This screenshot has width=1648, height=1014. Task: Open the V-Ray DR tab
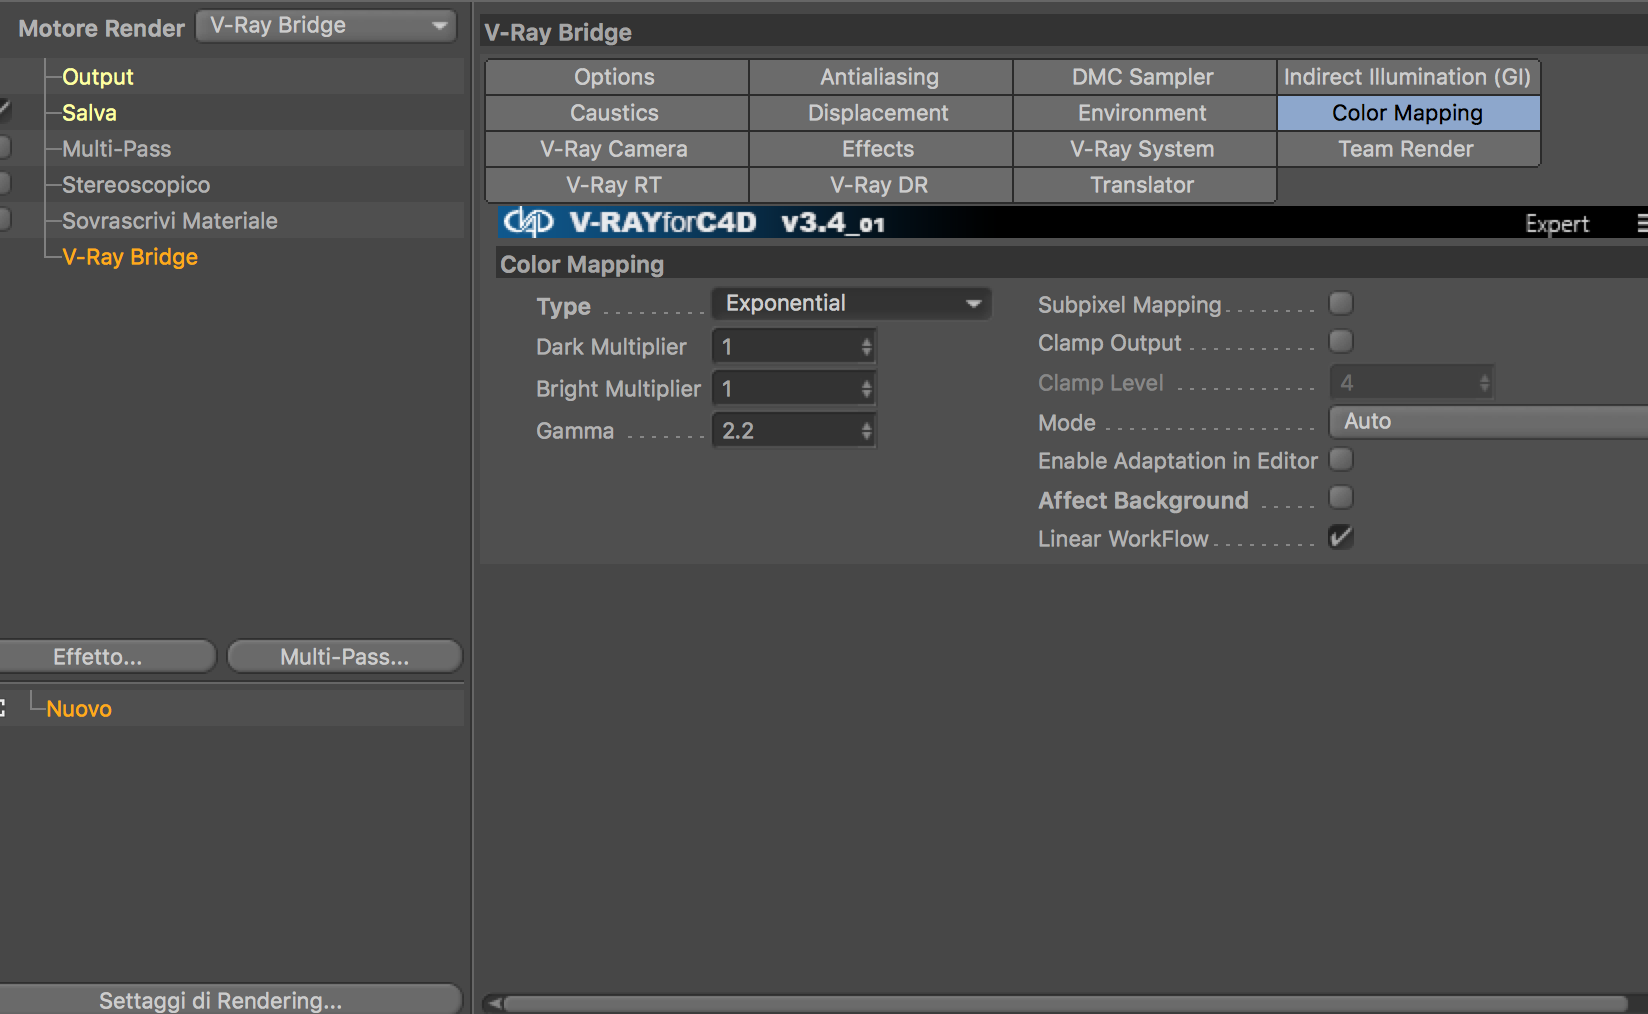point(880,185)
